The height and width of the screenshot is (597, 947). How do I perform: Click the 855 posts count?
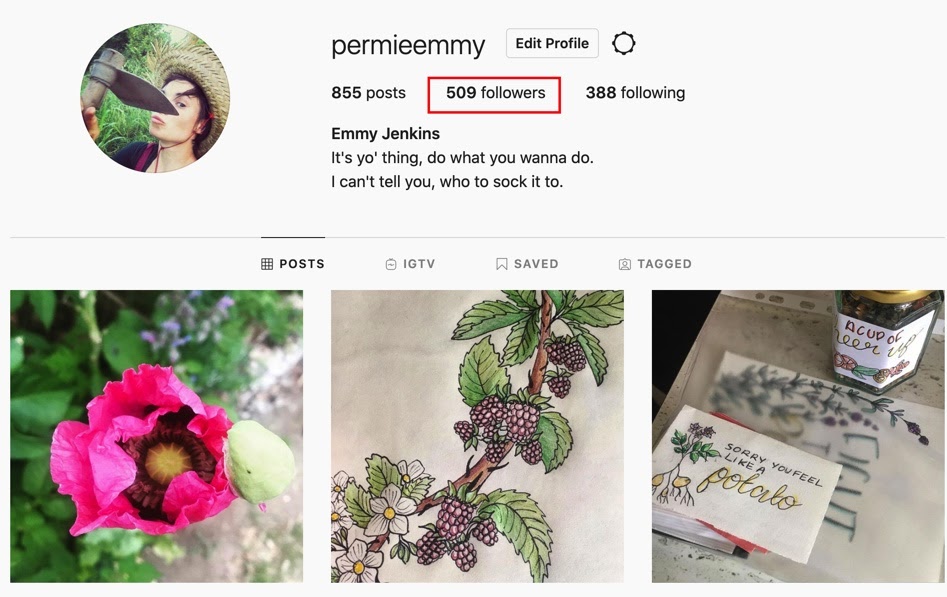[x=368, y=93]
